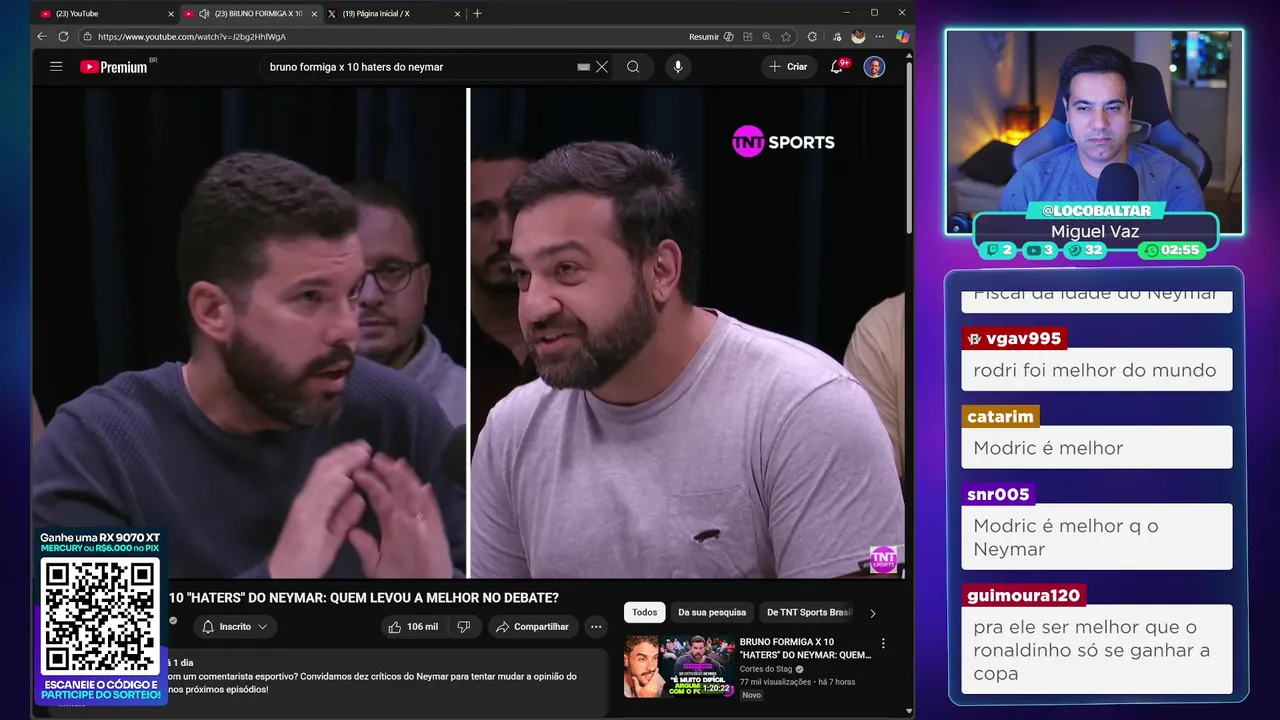Open TNT Sports channel watermark in video
This screenshot has height=720, width=1280.
click(883, 559)
